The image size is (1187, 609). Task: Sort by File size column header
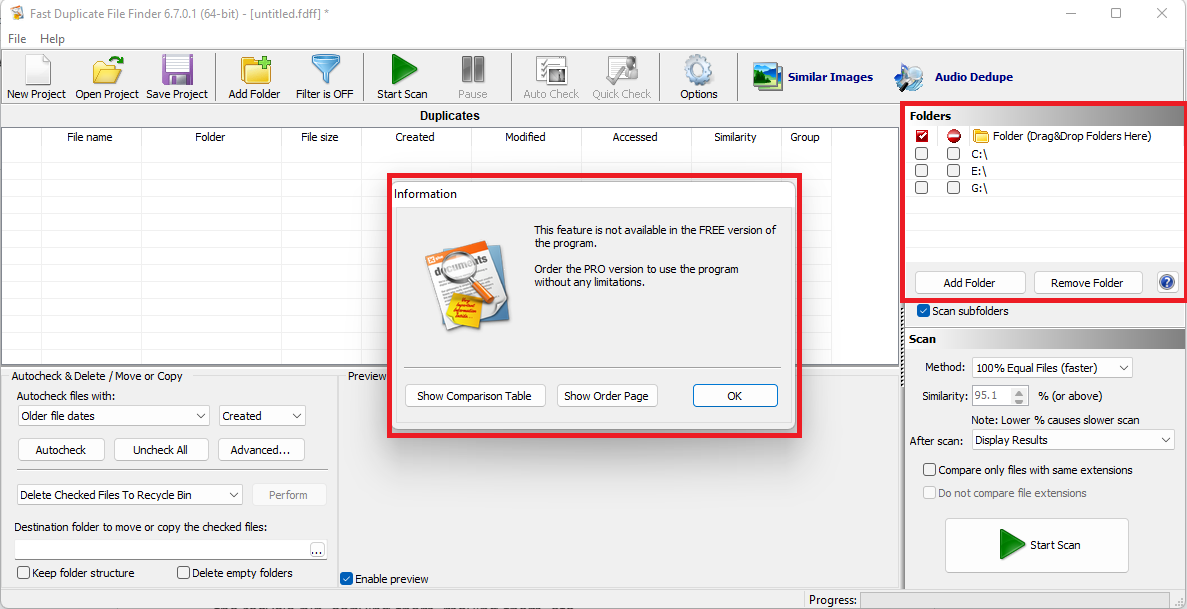[319, 137]
